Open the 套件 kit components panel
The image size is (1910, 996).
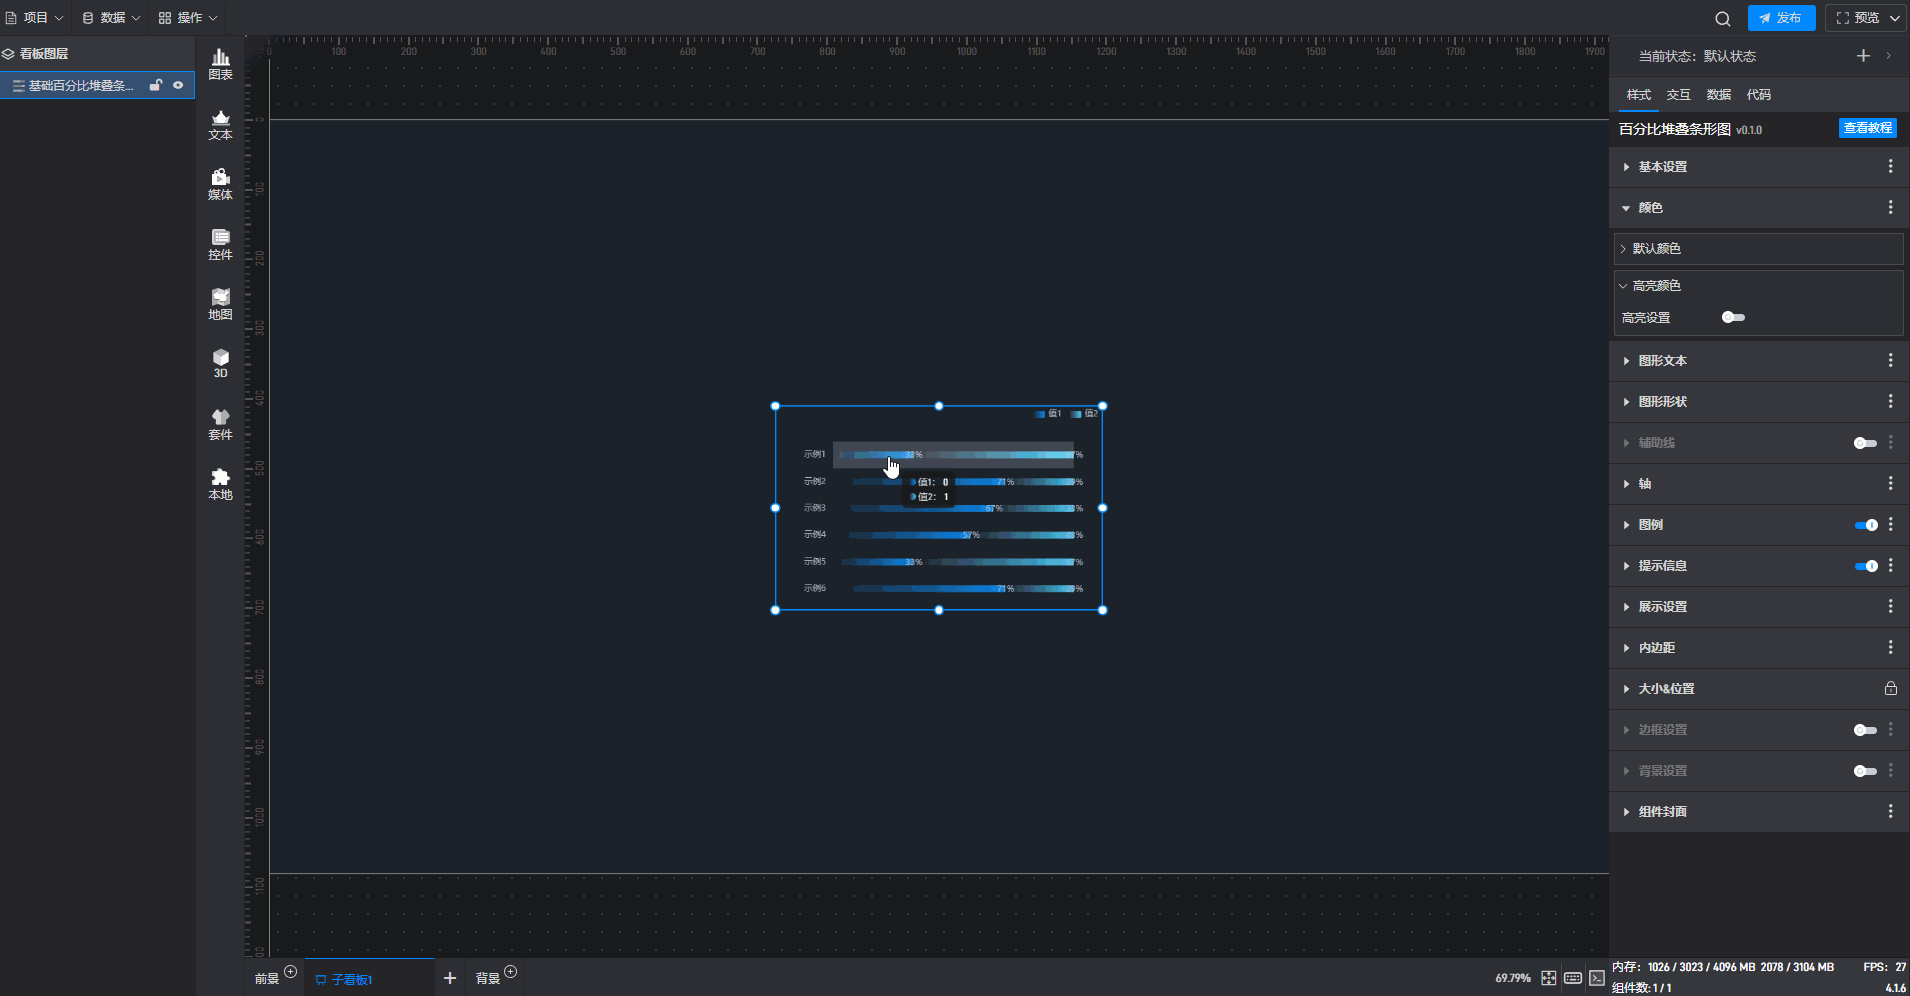pos(220,424)
